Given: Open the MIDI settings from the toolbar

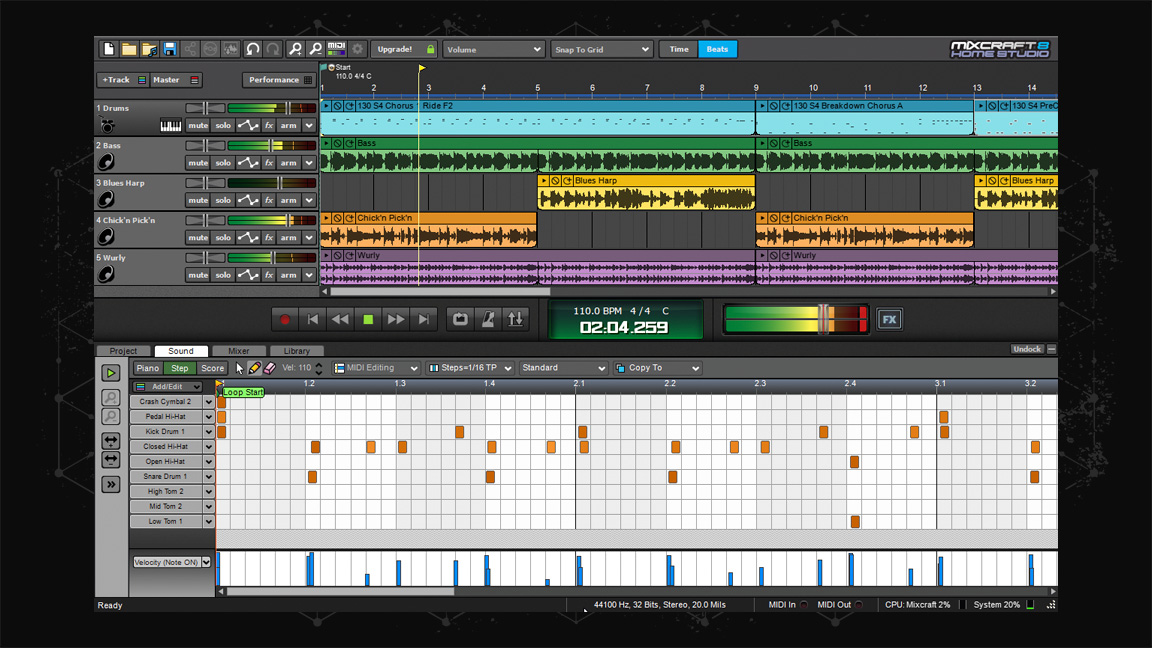Looking at the screenshot, I should click(336, 48).
